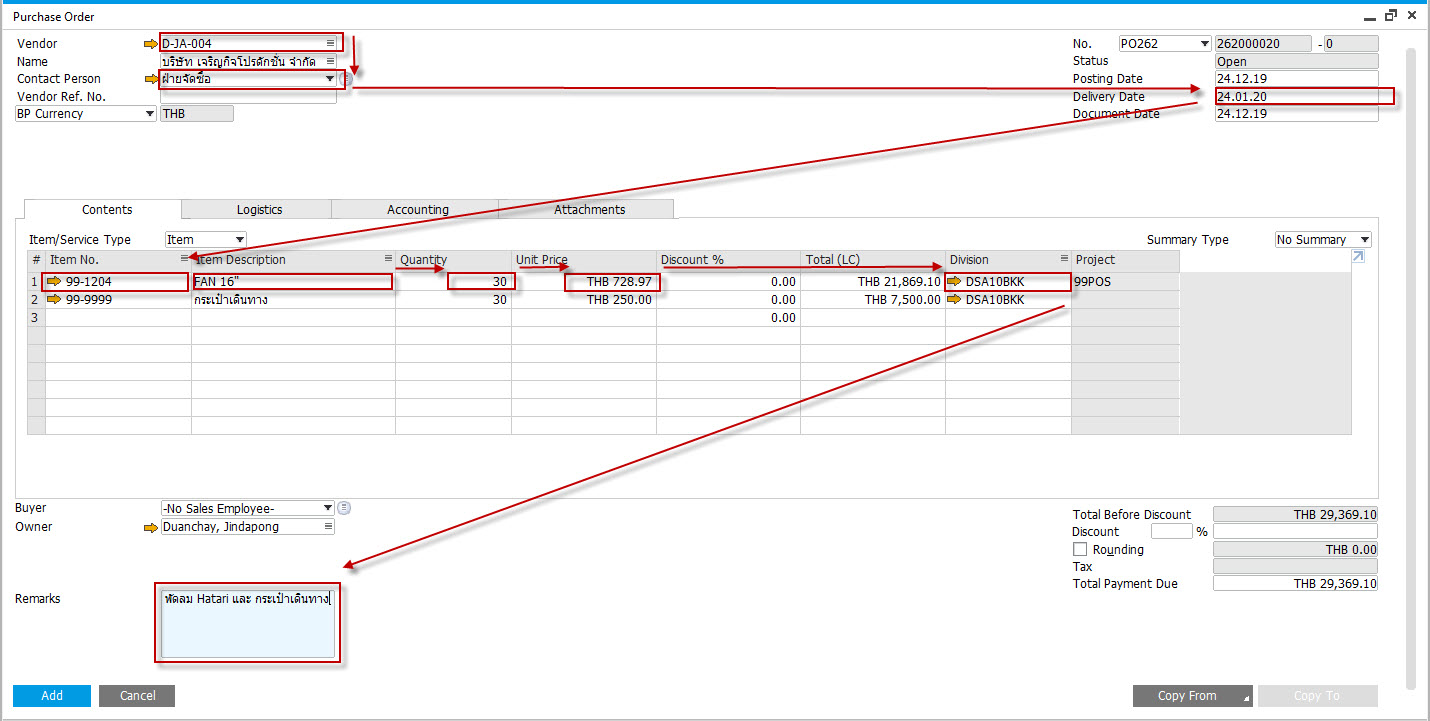Toggle the Rounding checkbox
This screenshot has height=721, width=1430.
tap(1080, 550)
